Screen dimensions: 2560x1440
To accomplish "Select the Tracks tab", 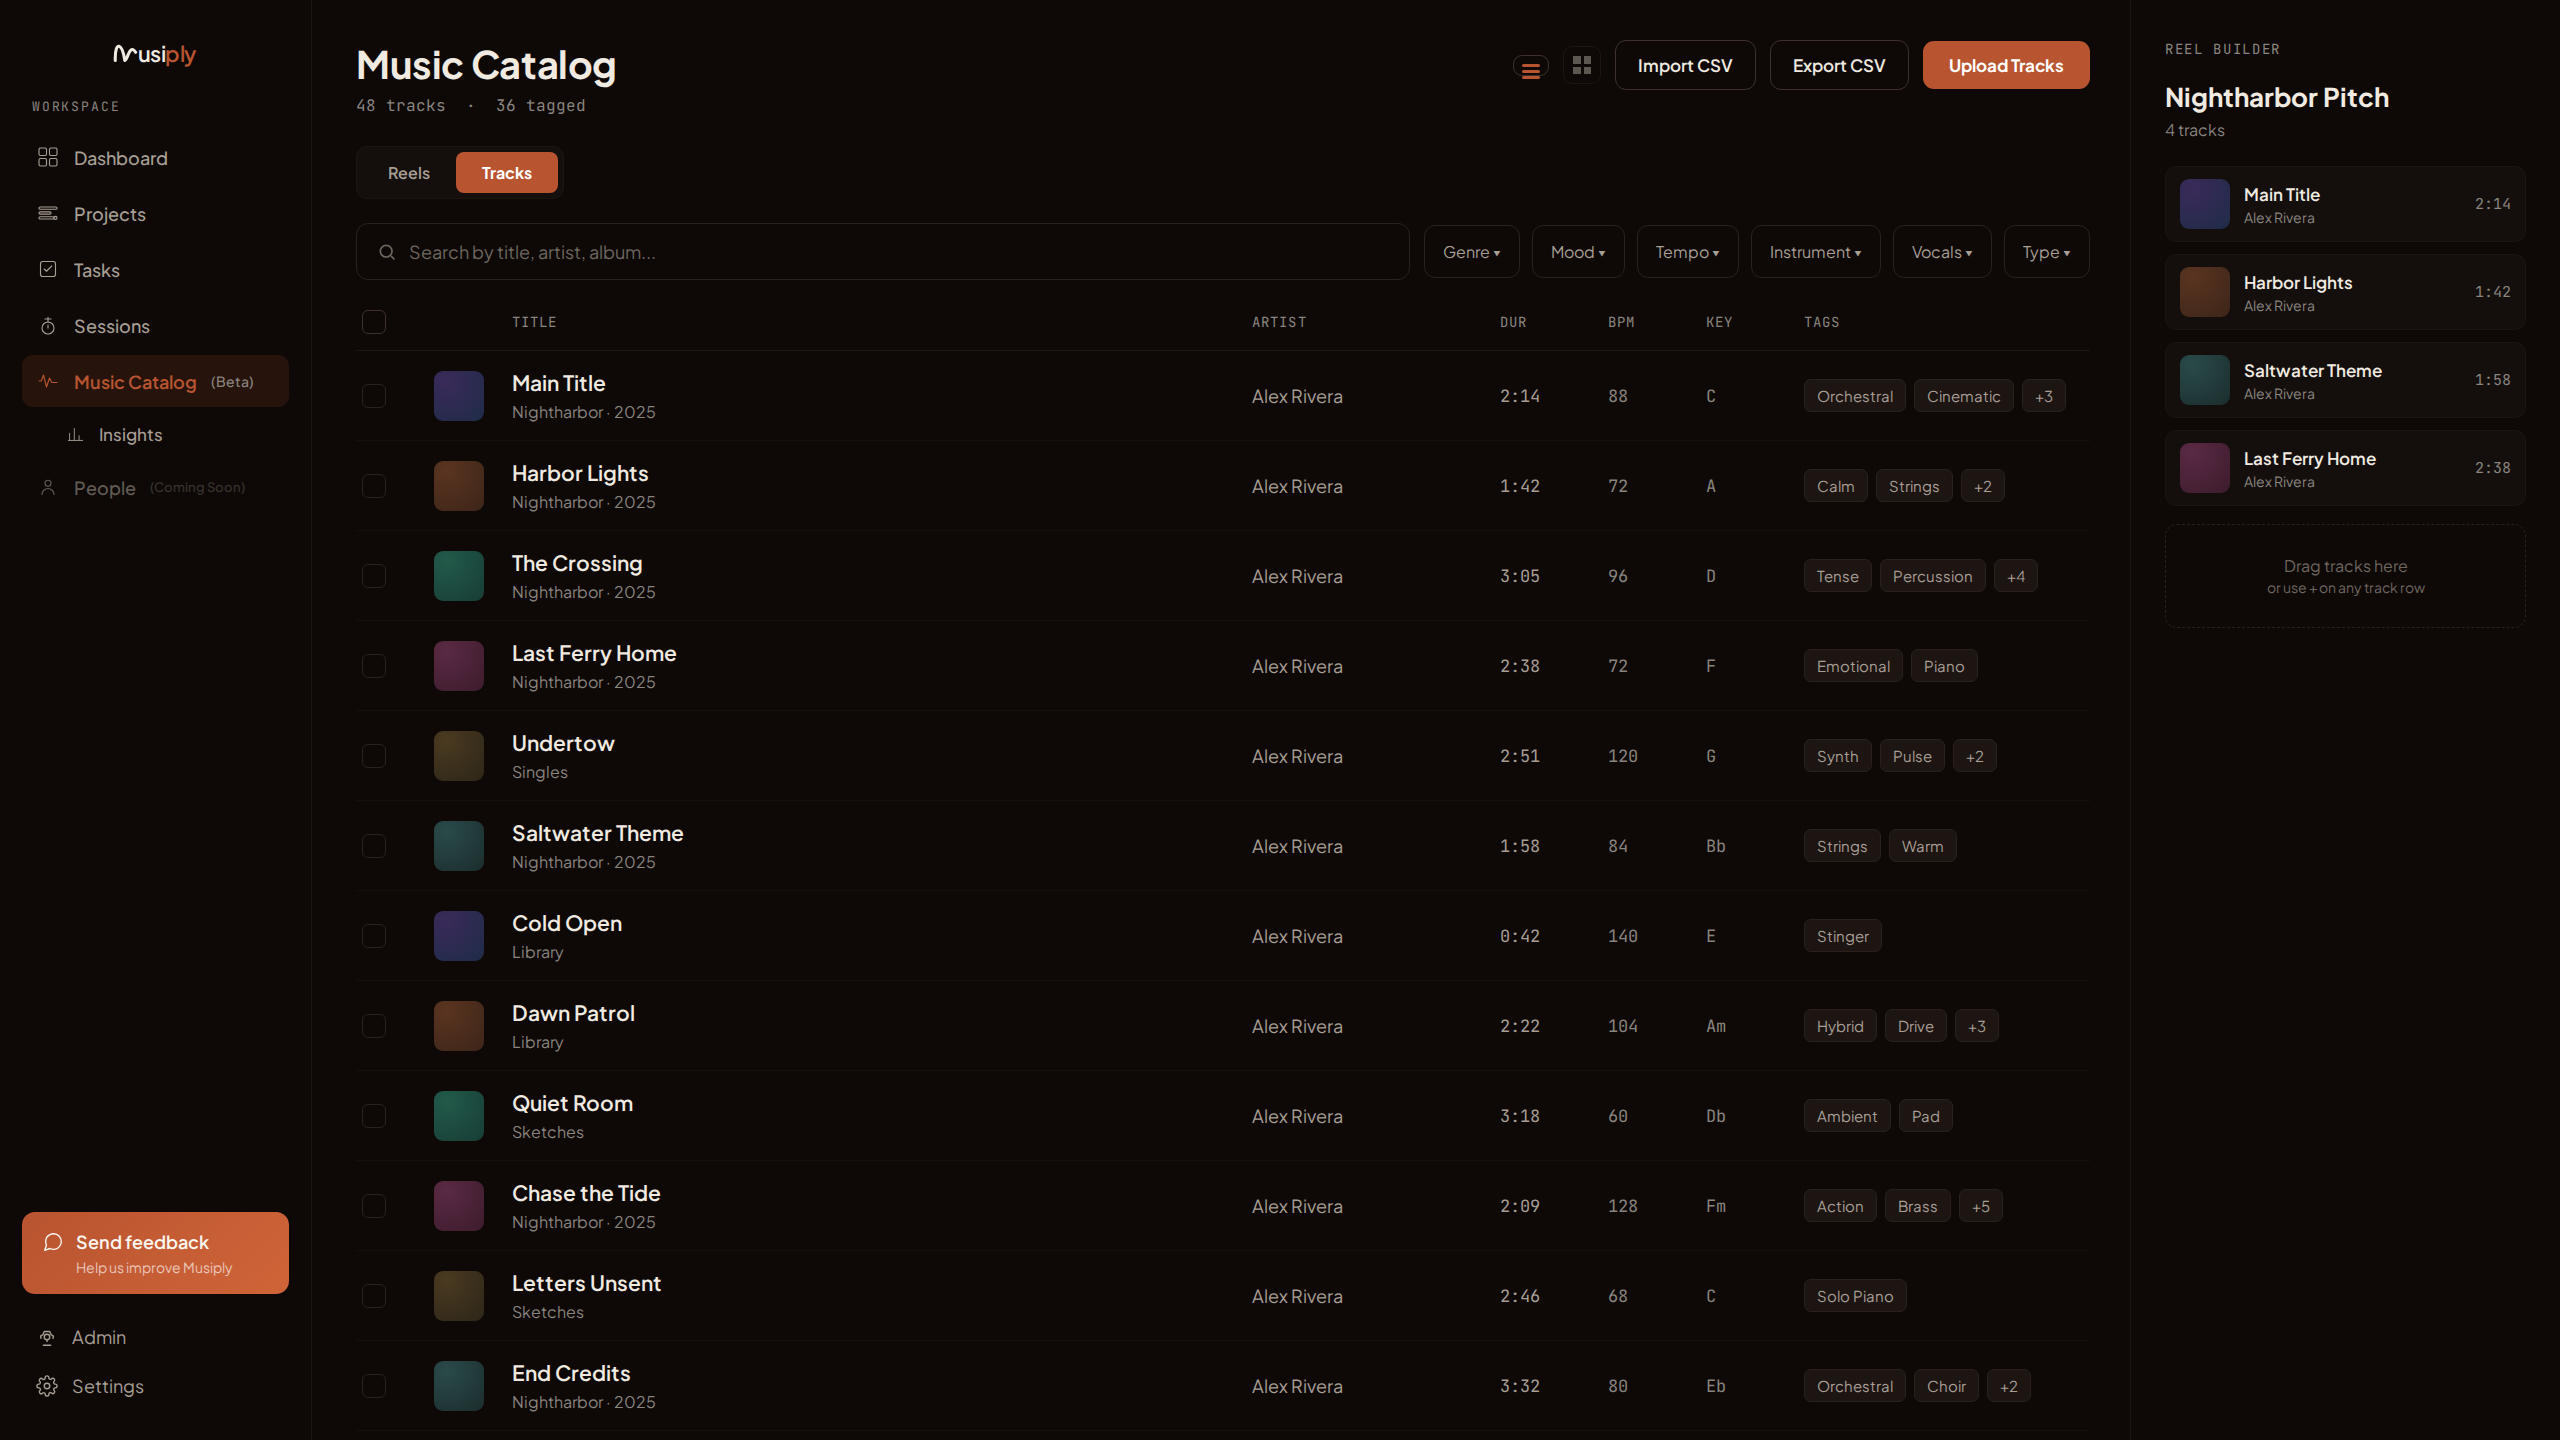I will tap(507, 173).
